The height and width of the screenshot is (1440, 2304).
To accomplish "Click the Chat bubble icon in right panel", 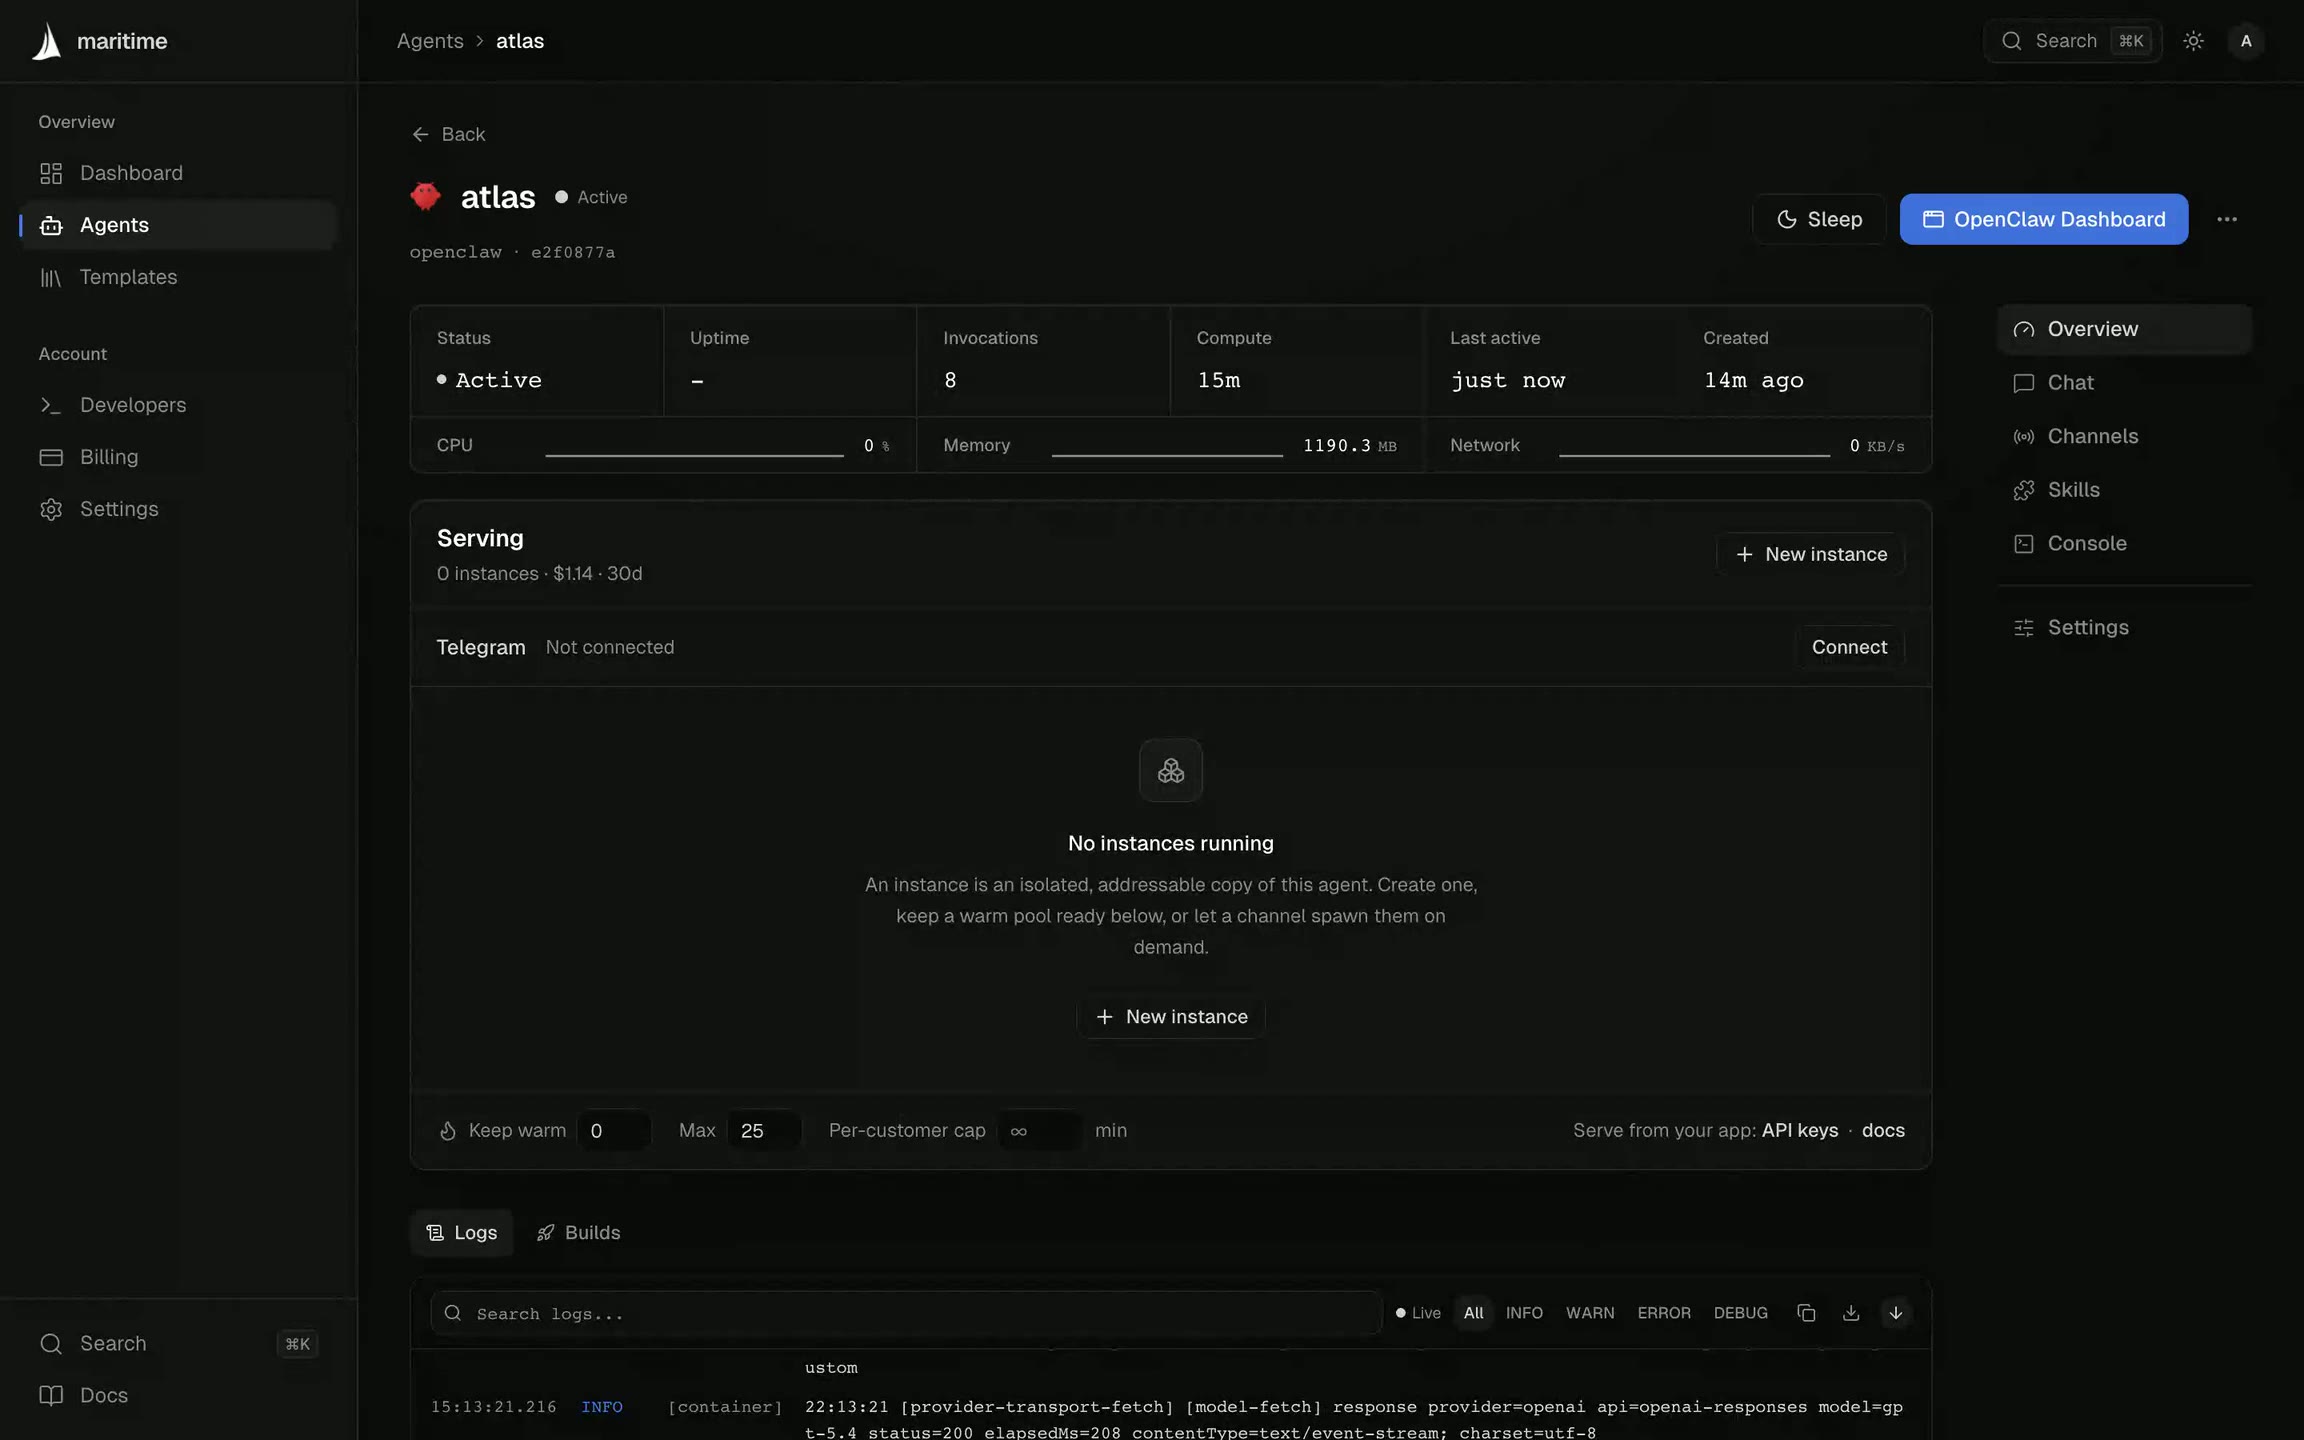I will 2024,383.
